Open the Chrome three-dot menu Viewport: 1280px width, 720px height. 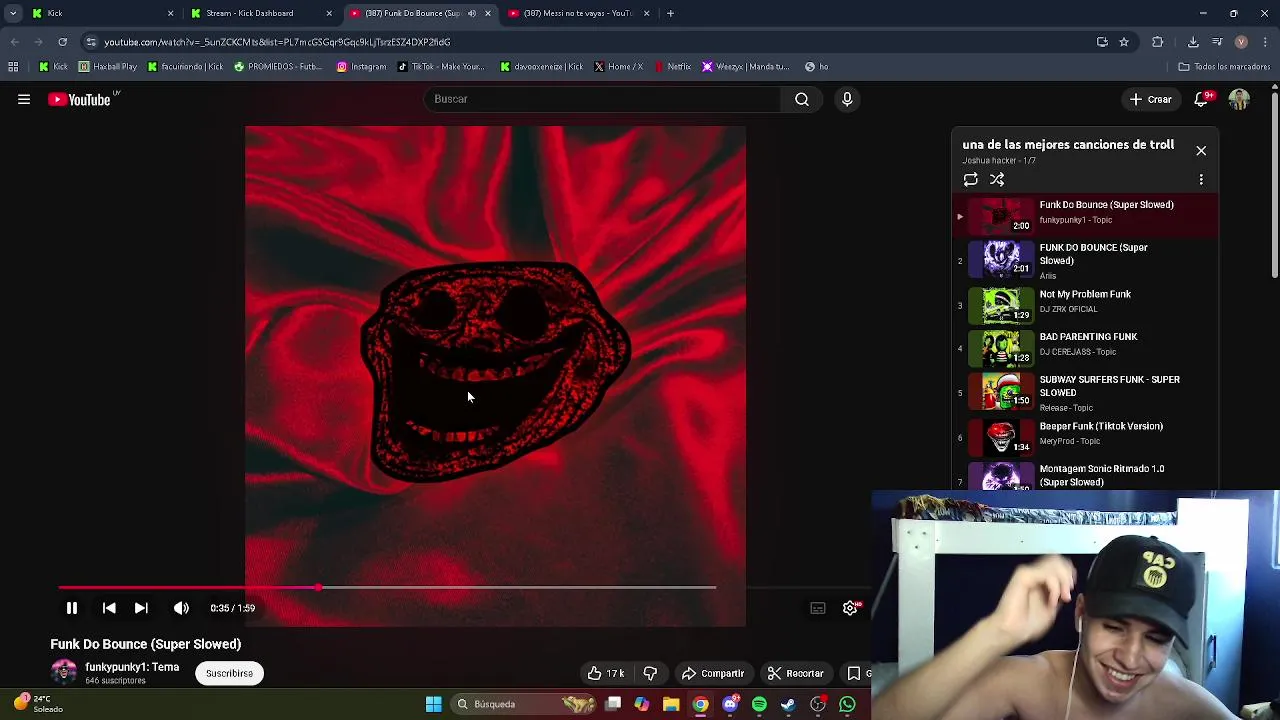point(1265,42)
